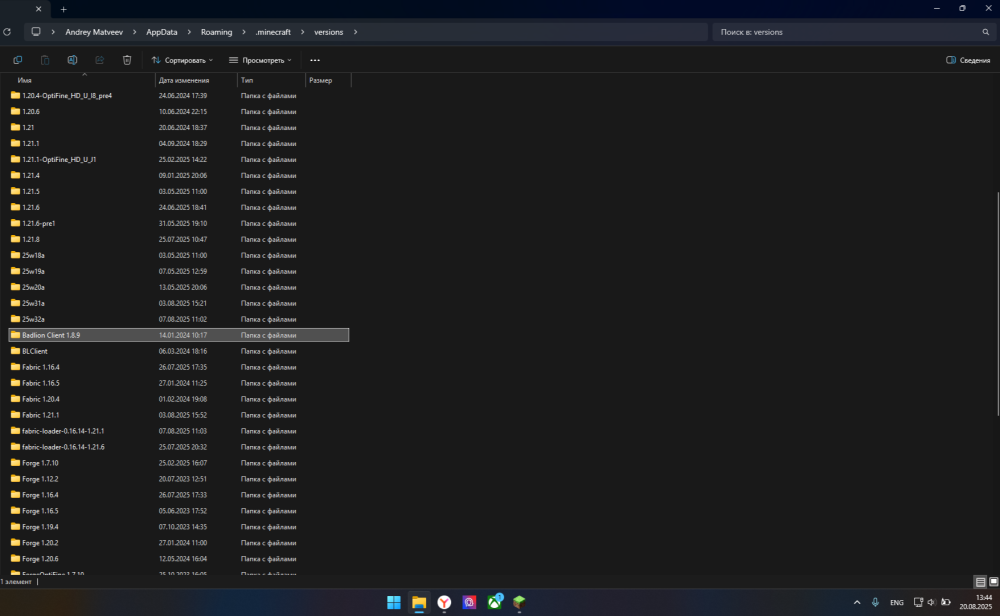Open Minecraft launcher icon on taskbar

coord(519,602)
